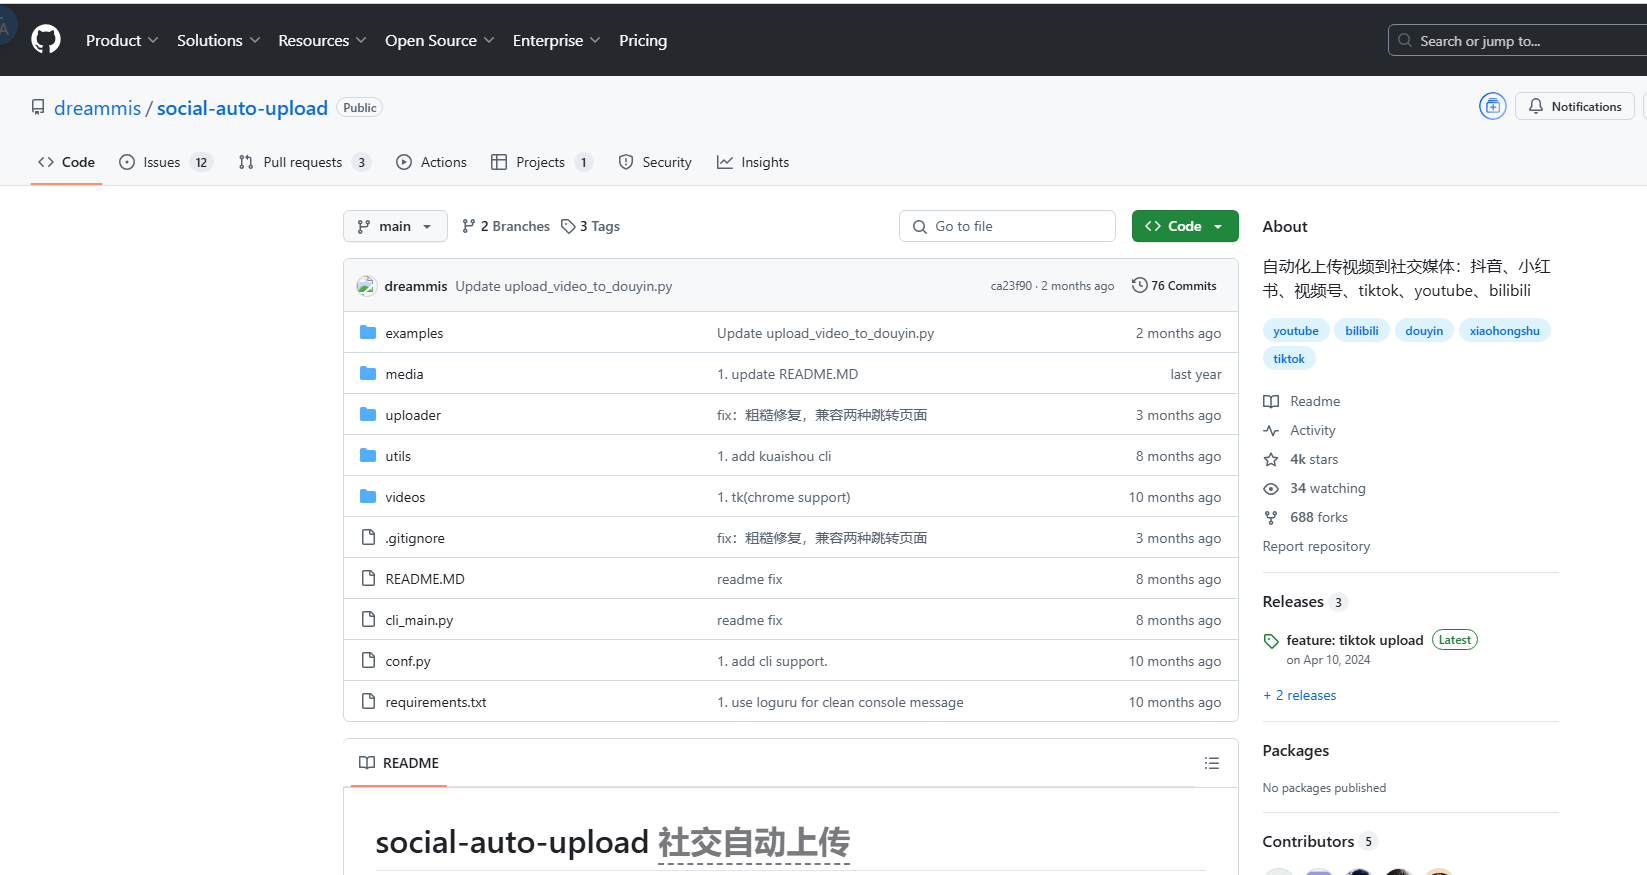
Task: Open the examples folder
Action: tap(414, 333)
